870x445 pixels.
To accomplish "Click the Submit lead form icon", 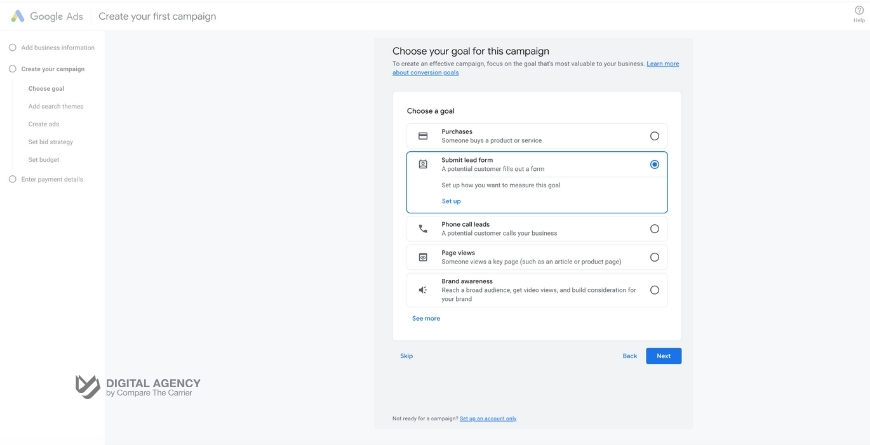I will pos(423,164).
